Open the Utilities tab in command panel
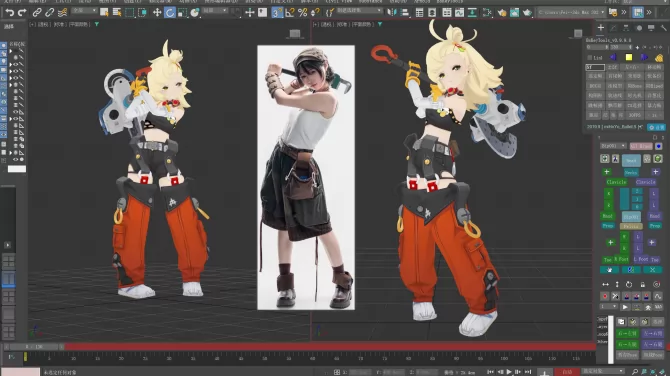 (664, 28)
